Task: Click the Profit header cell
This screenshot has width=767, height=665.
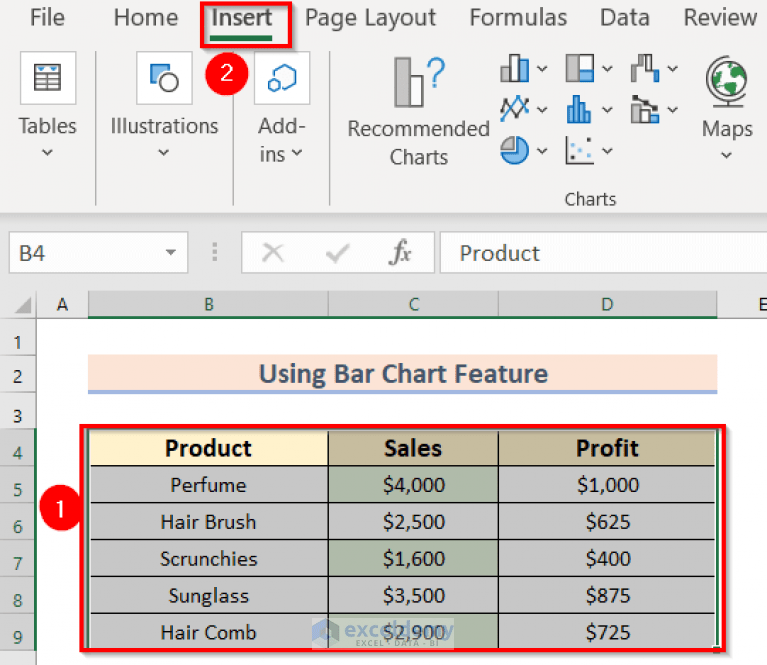Action: (607, 448)
